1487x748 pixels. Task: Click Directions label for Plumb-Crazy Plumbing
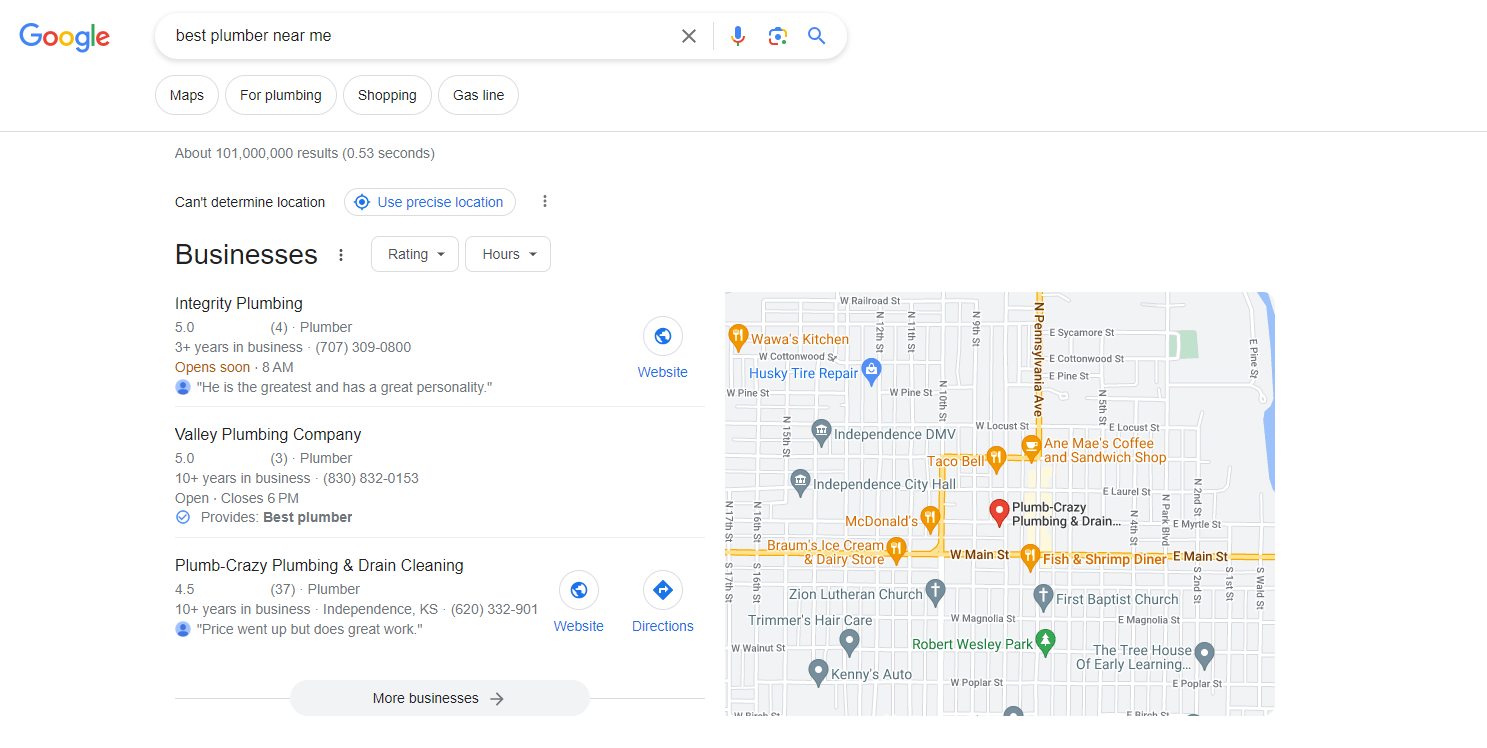(663, 626)
